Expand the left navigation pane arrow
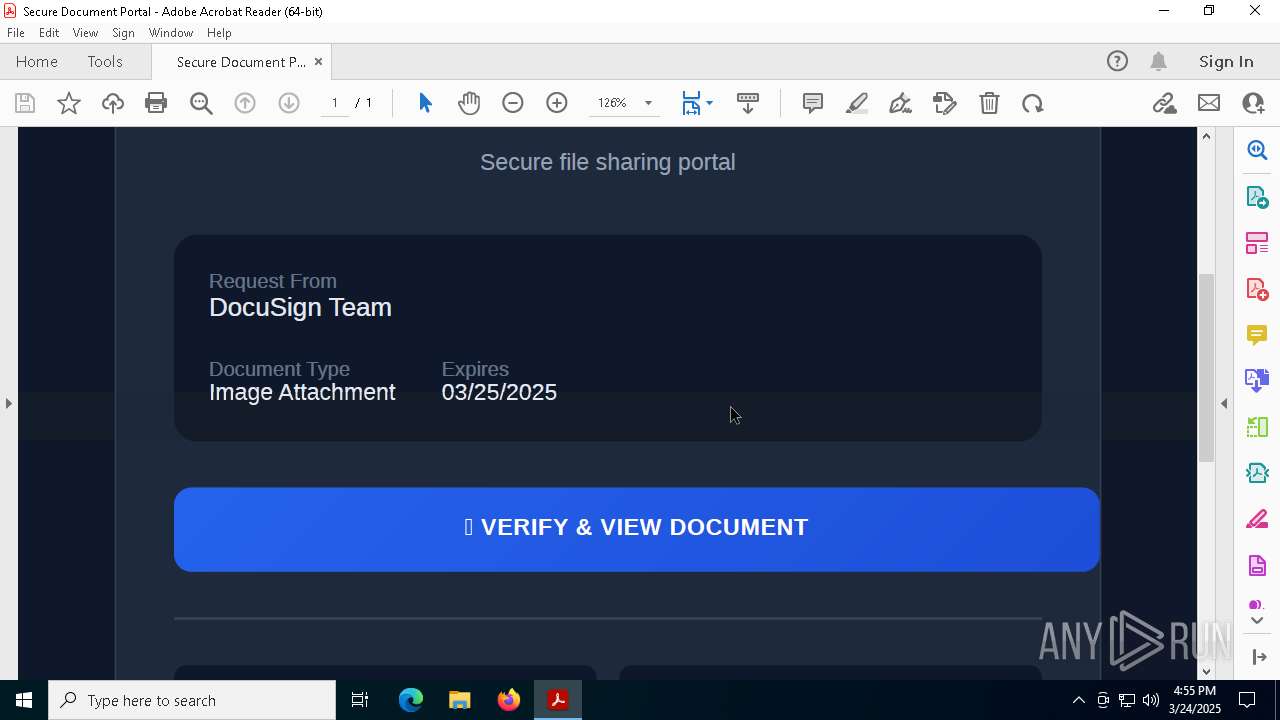This screenshot has height=720, width=1280. 8,403
